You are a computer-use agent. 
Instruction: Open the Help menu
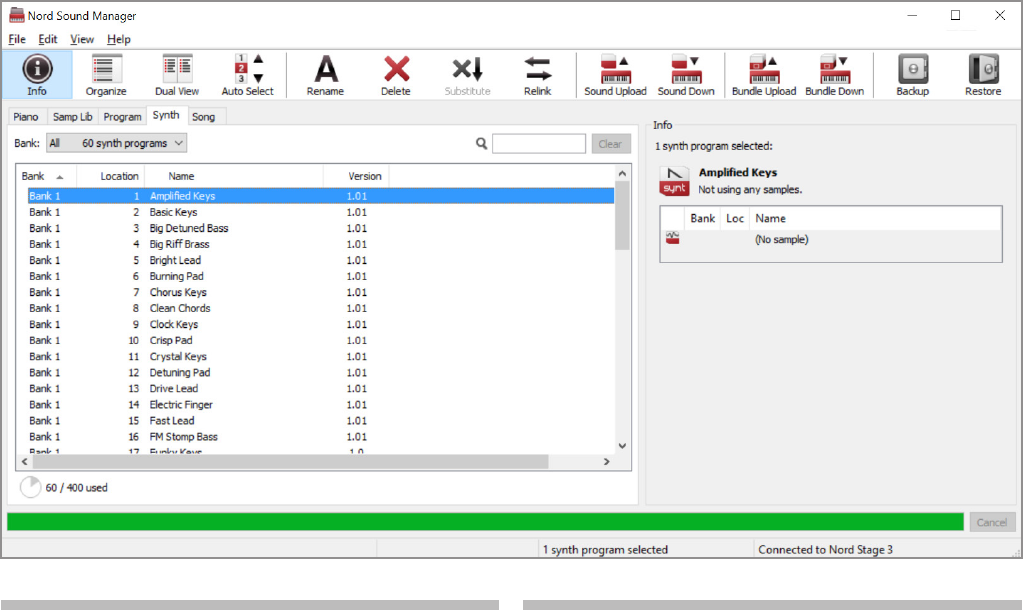(119, 39)
